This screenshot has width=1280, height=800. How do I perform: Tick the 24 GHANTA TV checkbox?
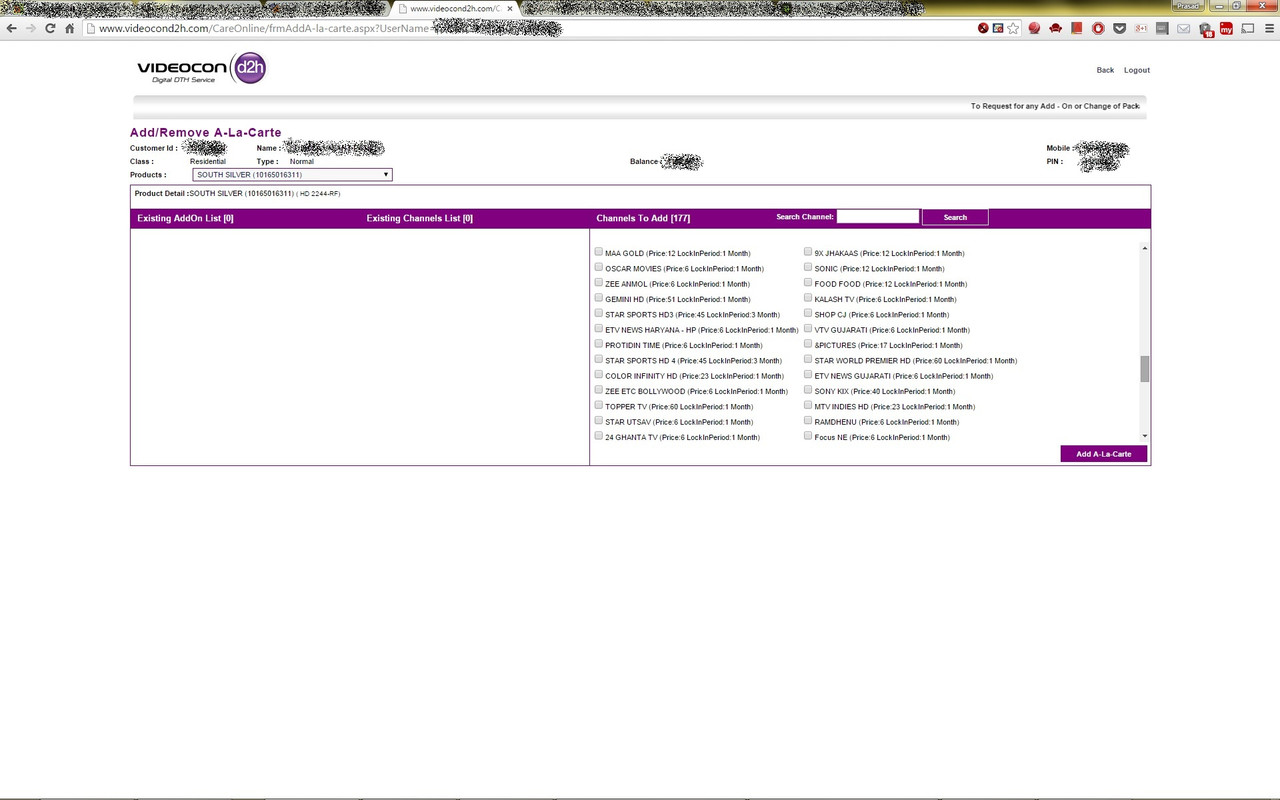pos(599,436)
